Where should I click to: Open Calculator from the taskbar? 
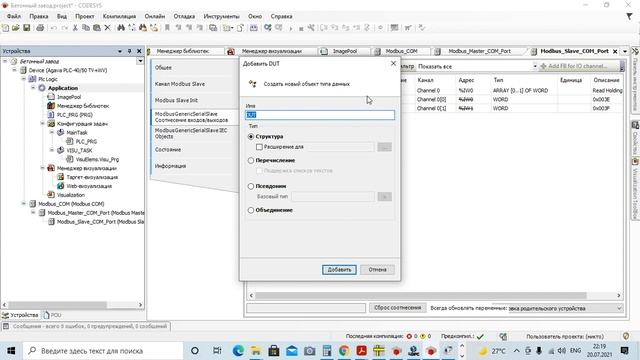tap(327, 351)
